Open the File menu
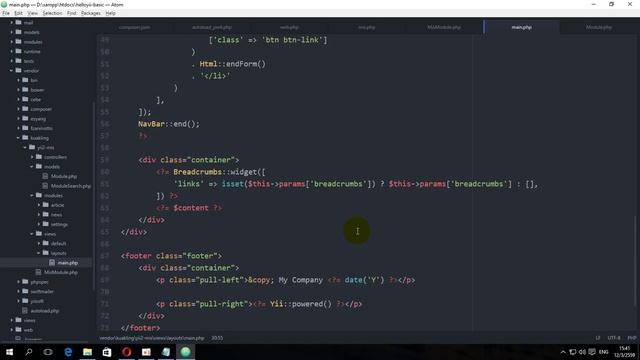This screenshot has height=360, width=640. pos(6,13)
